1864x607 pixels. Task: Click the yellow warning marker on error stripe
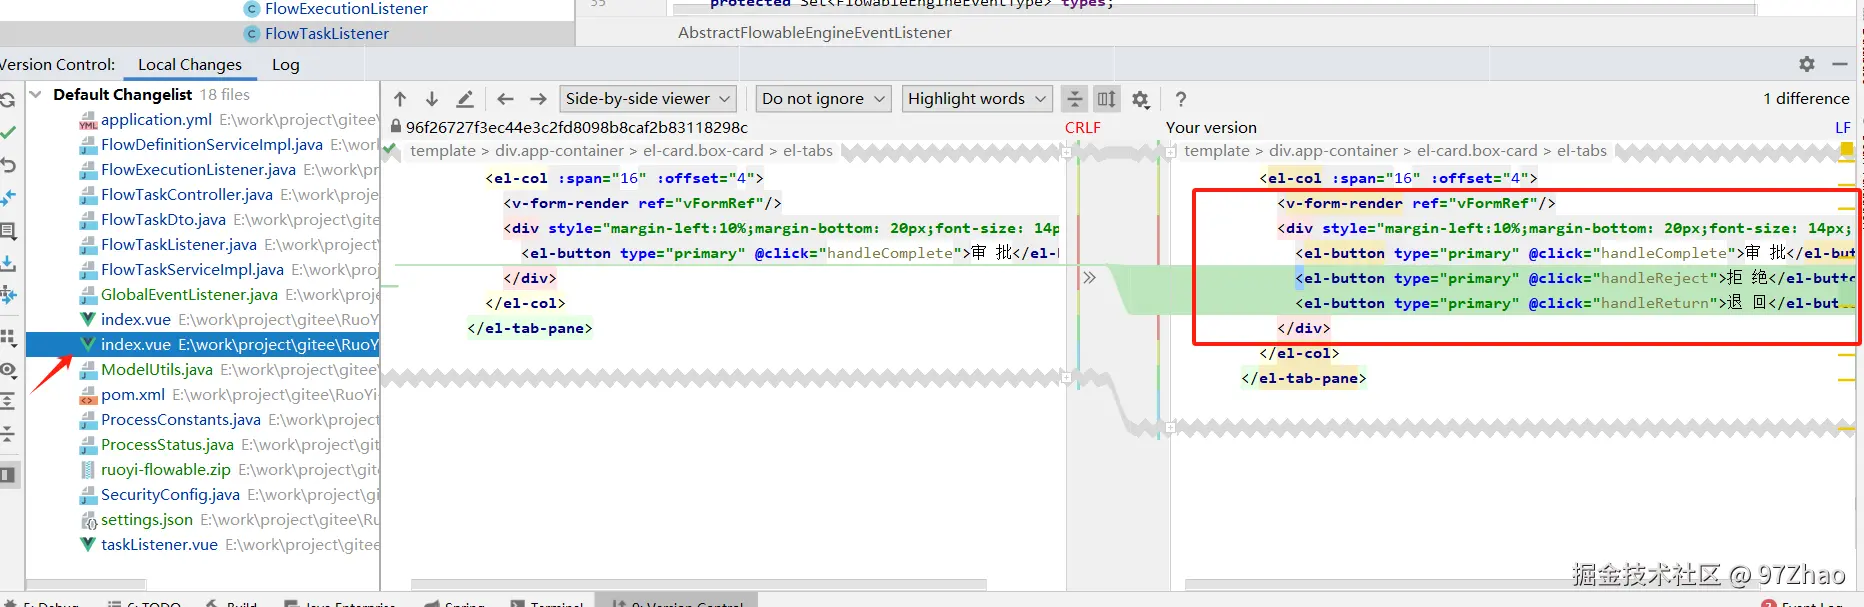(x=1846, y=150)
